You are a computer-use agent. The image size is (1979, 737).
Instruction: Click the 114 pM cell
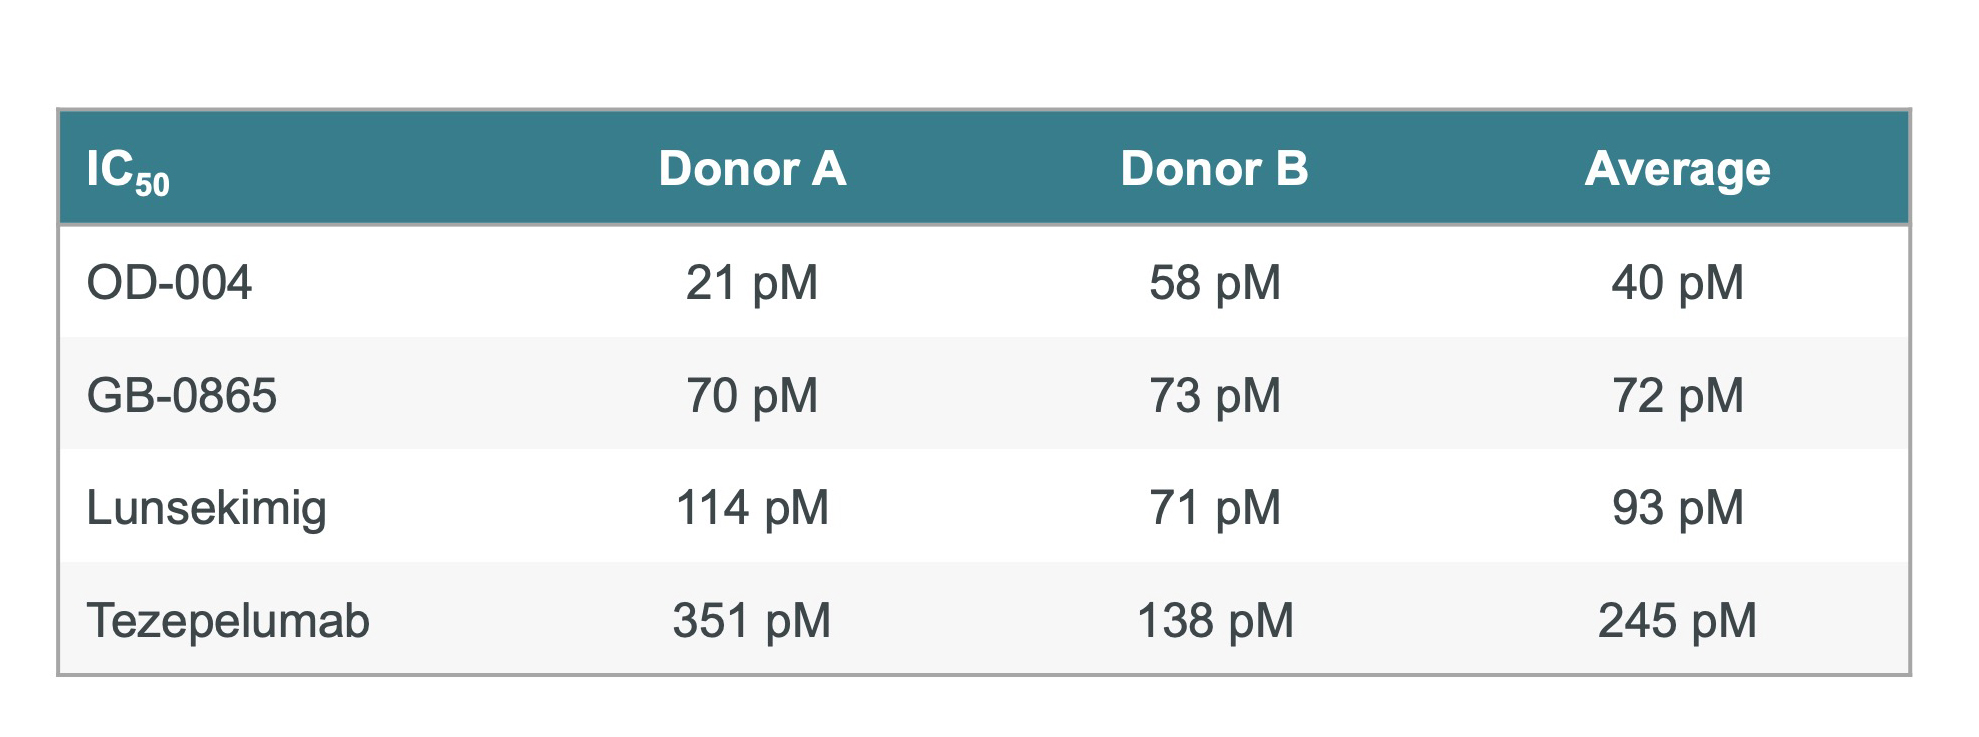tap(752, 508)
